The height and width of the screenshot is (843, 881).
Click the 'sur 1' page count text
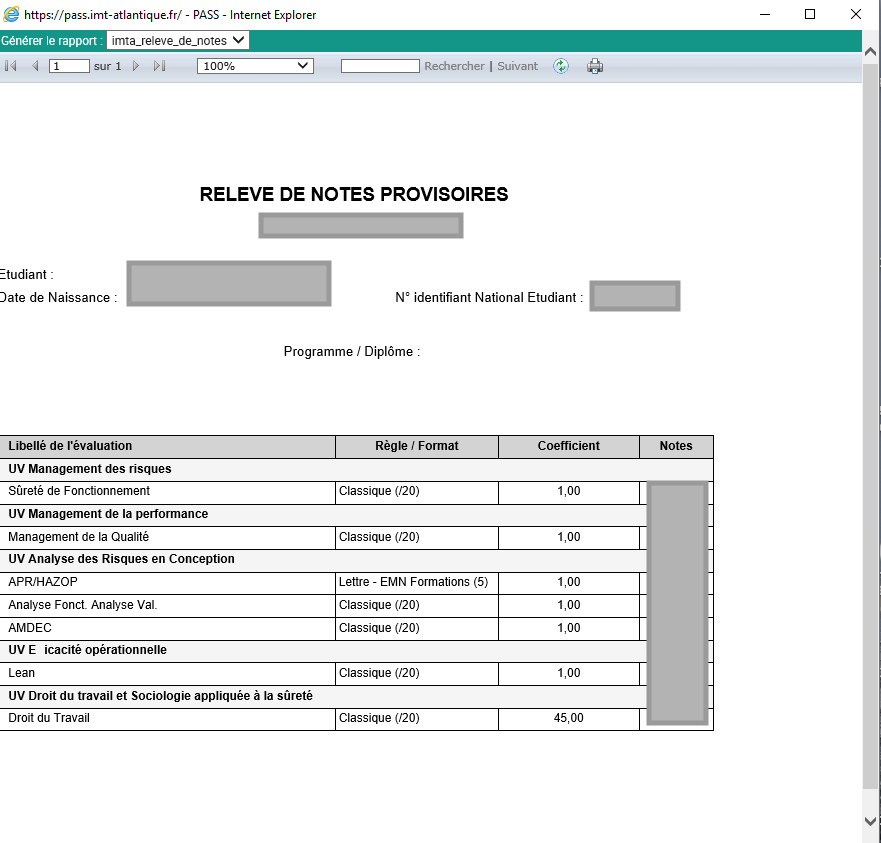107,66
